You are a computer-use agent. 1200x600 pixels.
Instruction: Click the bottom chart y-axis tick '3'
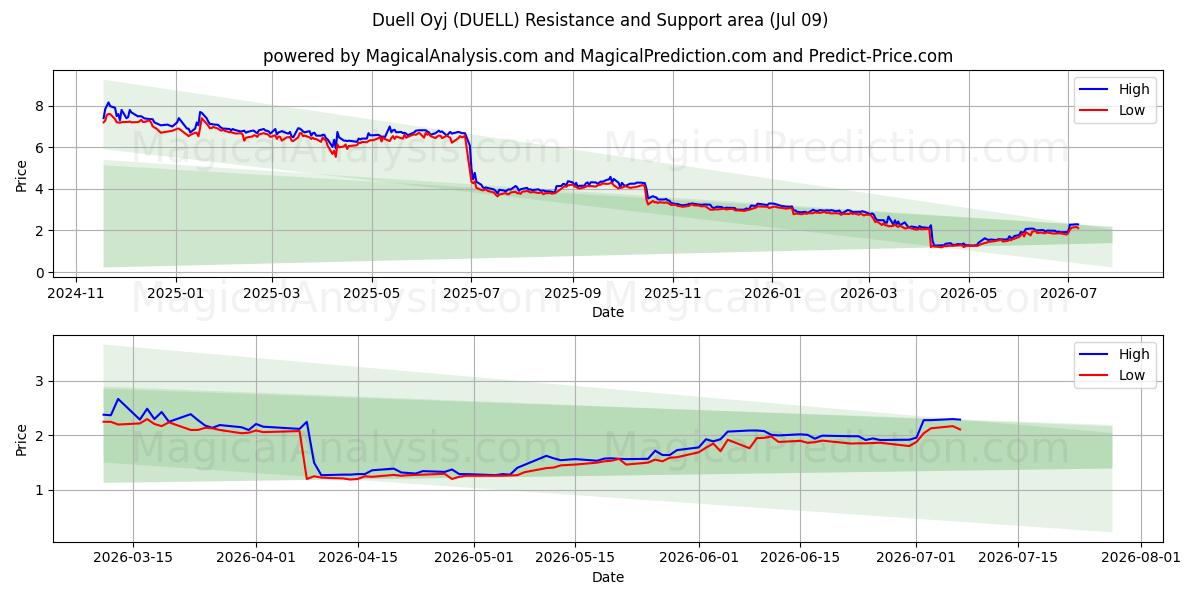40,381
